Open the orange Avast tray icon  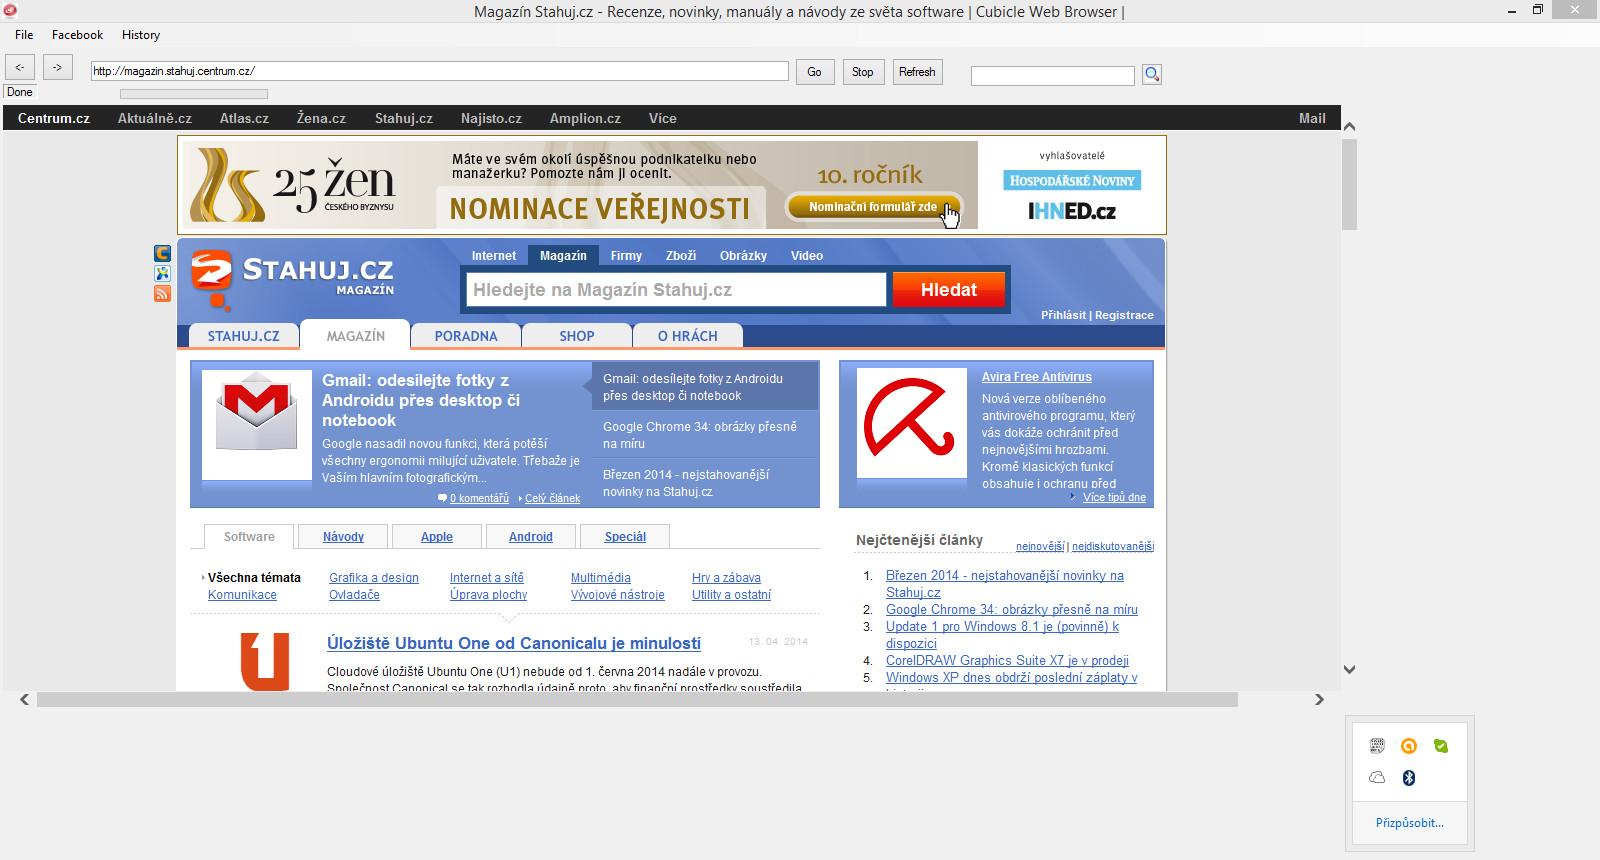pos(1409,746)
